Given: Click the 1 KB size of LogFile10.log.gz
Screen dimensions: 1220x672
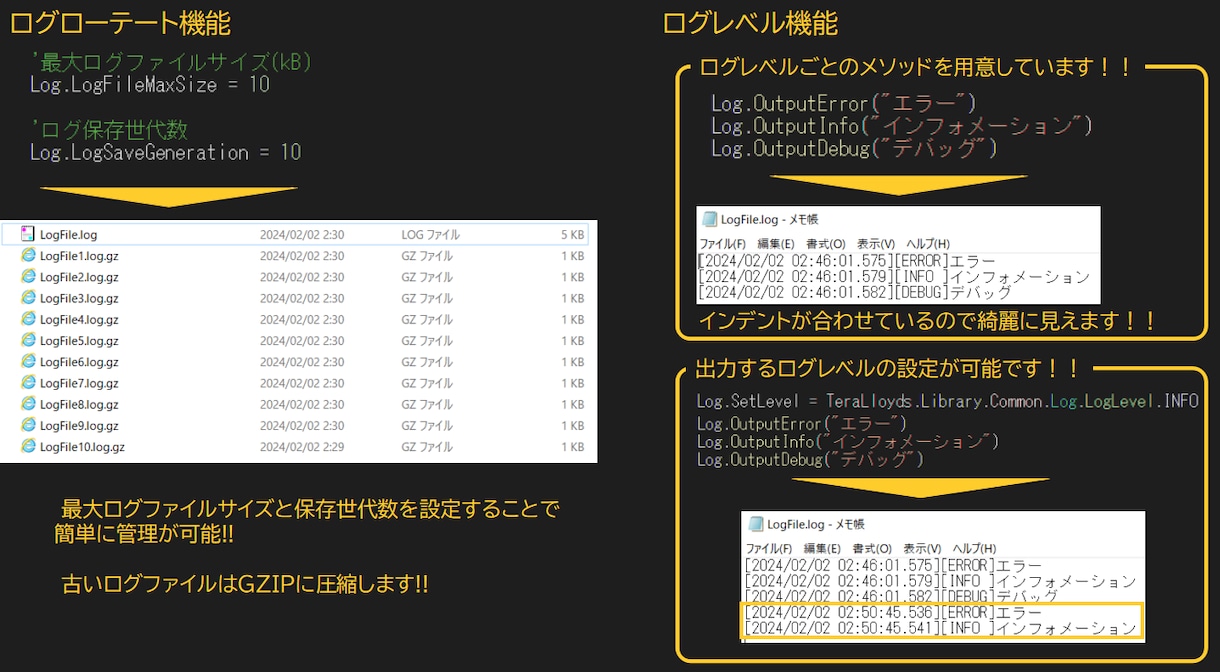Looking at the screenshot, I should (573, 447).
